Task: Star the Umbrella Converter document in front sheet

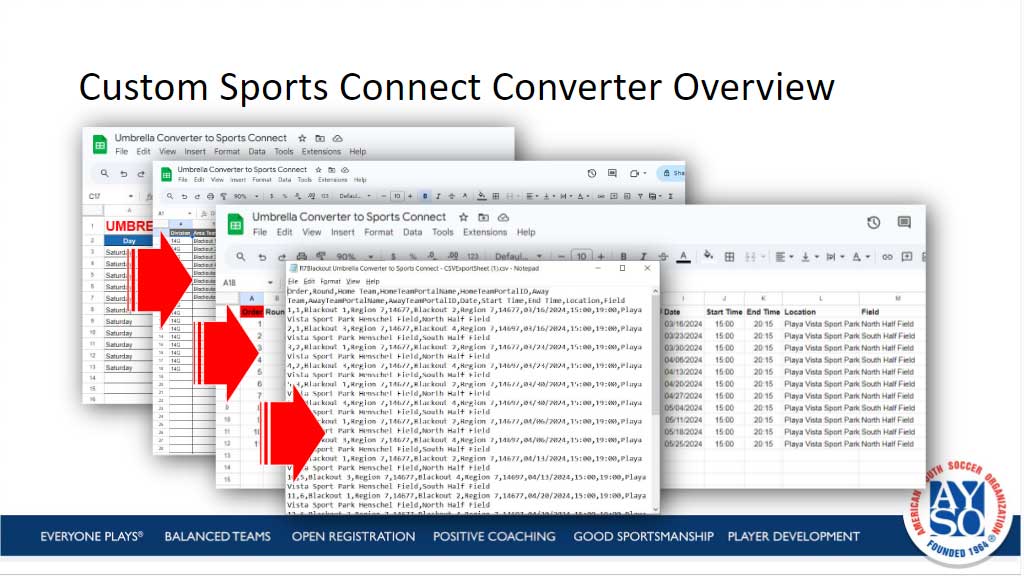Action: pos(464,217)
